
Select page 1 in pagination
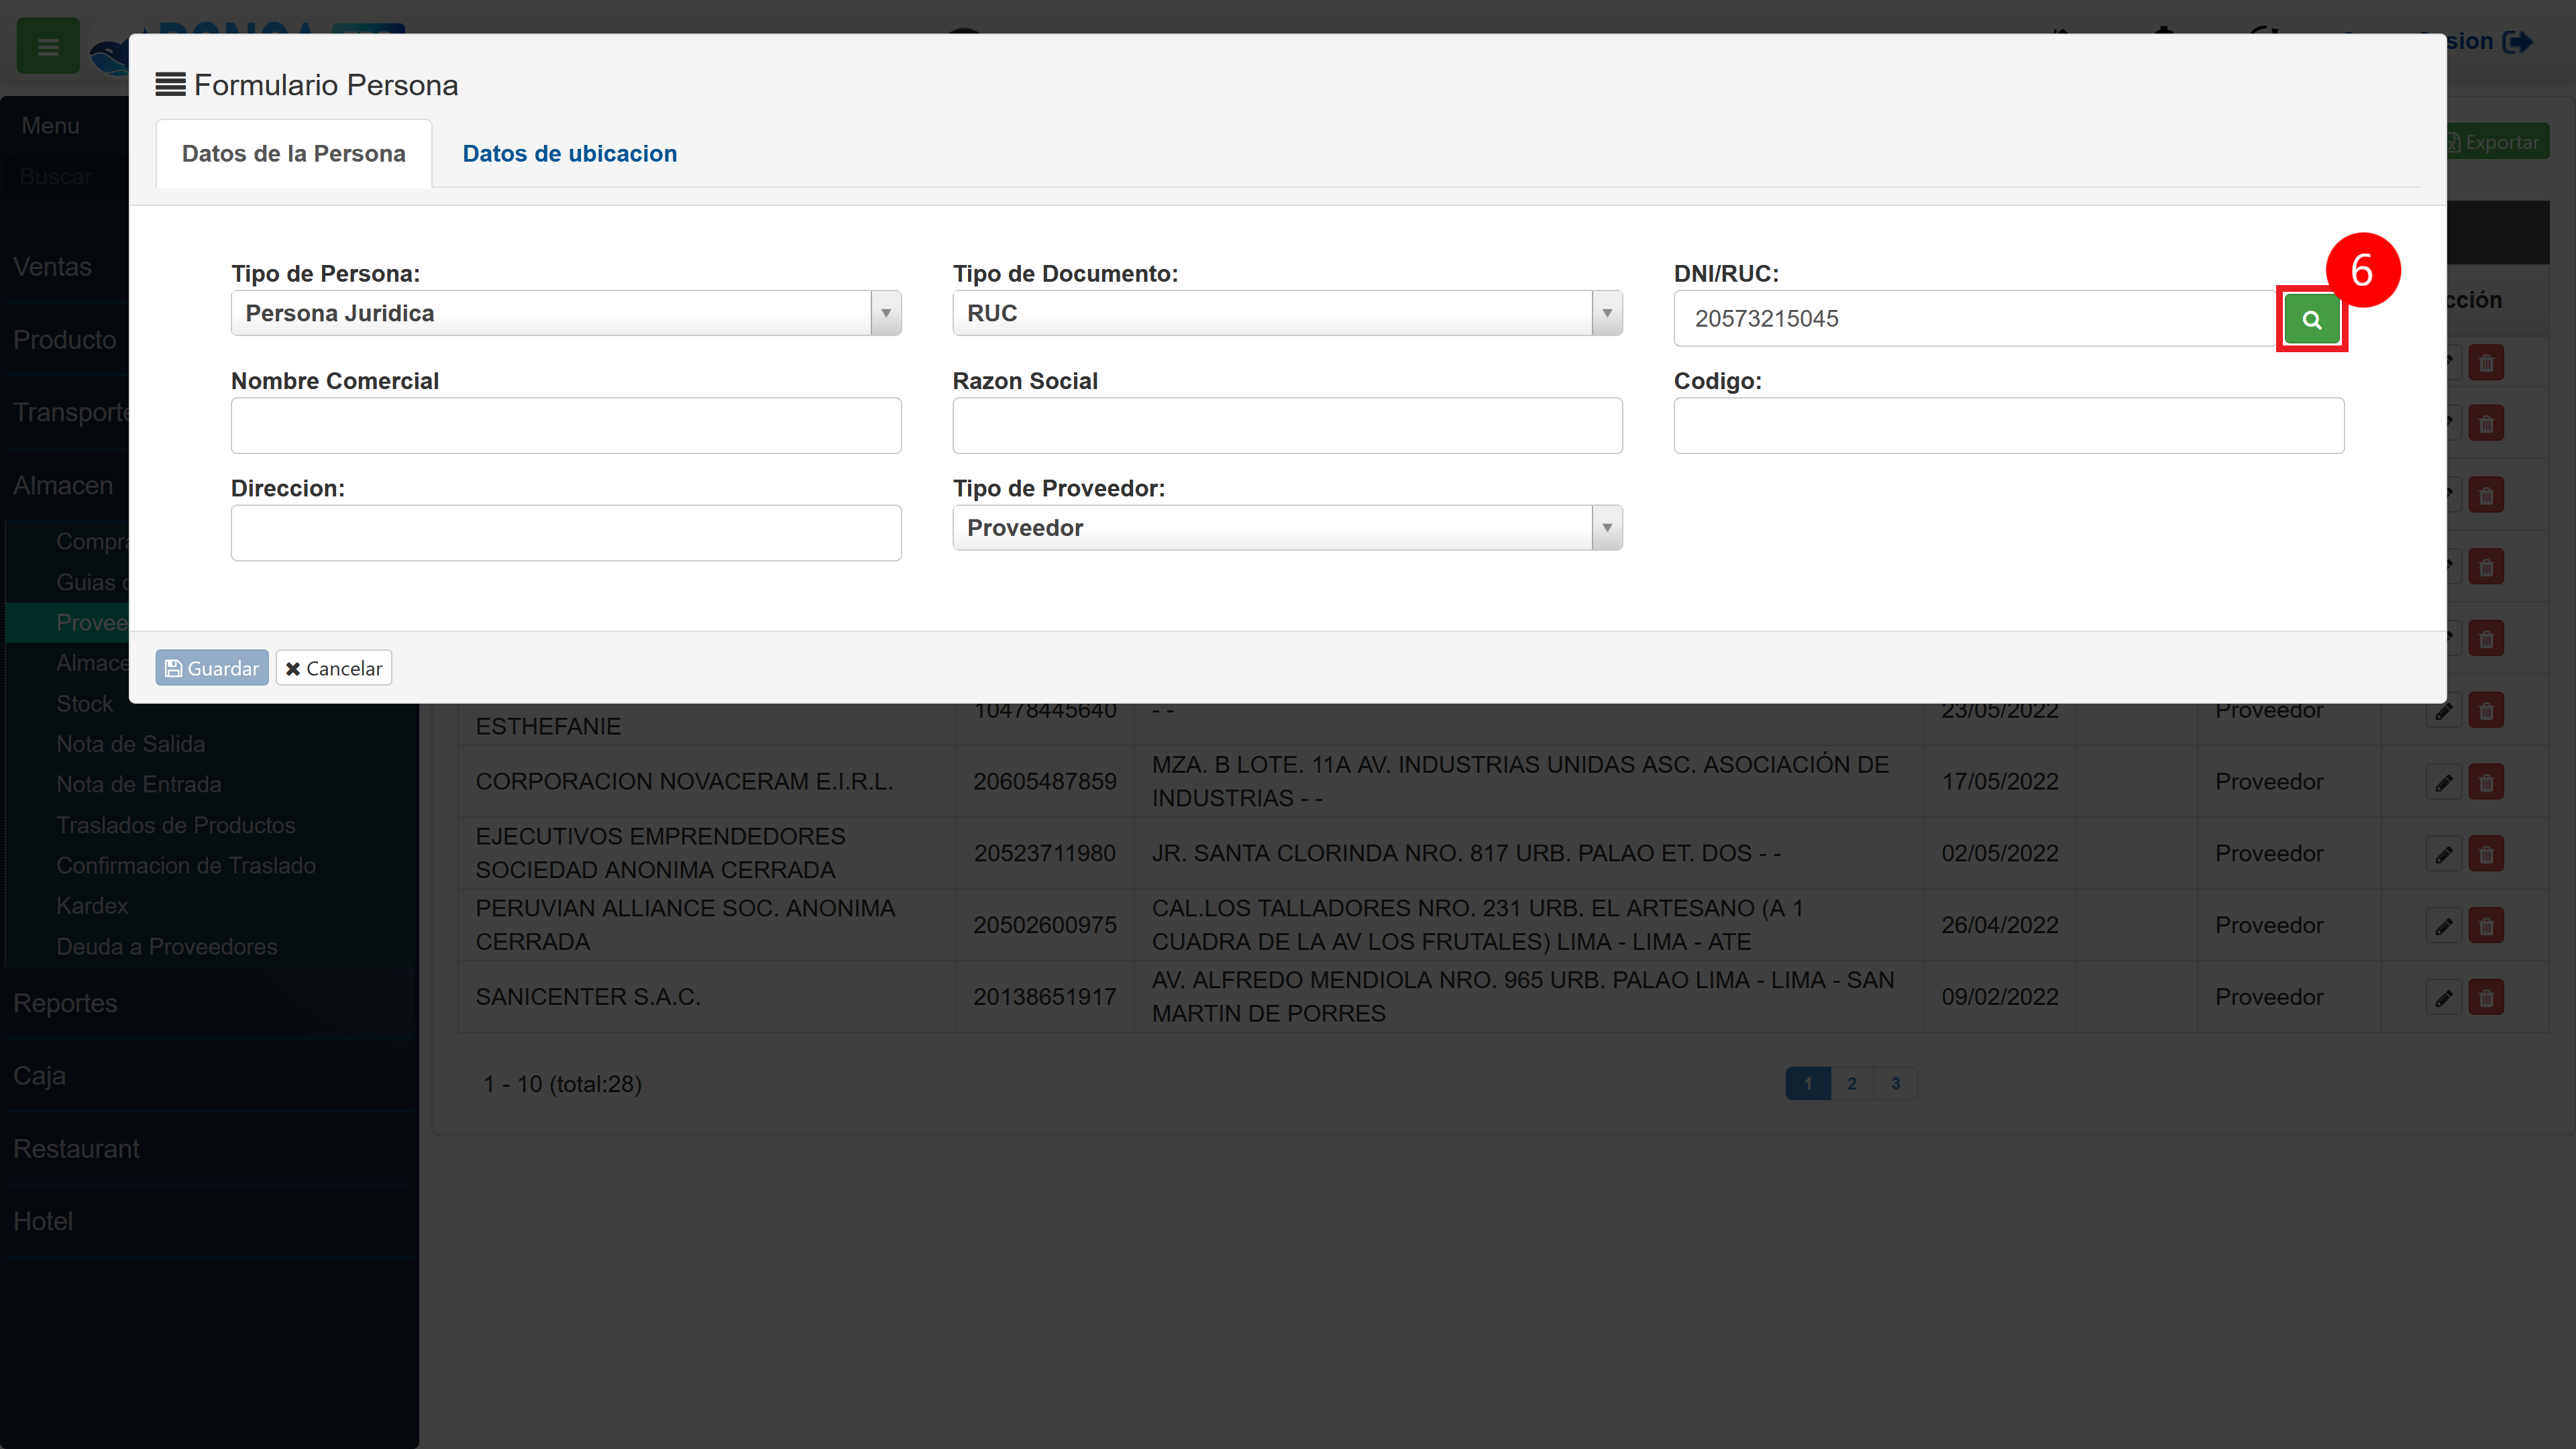pos(1808,1083)
